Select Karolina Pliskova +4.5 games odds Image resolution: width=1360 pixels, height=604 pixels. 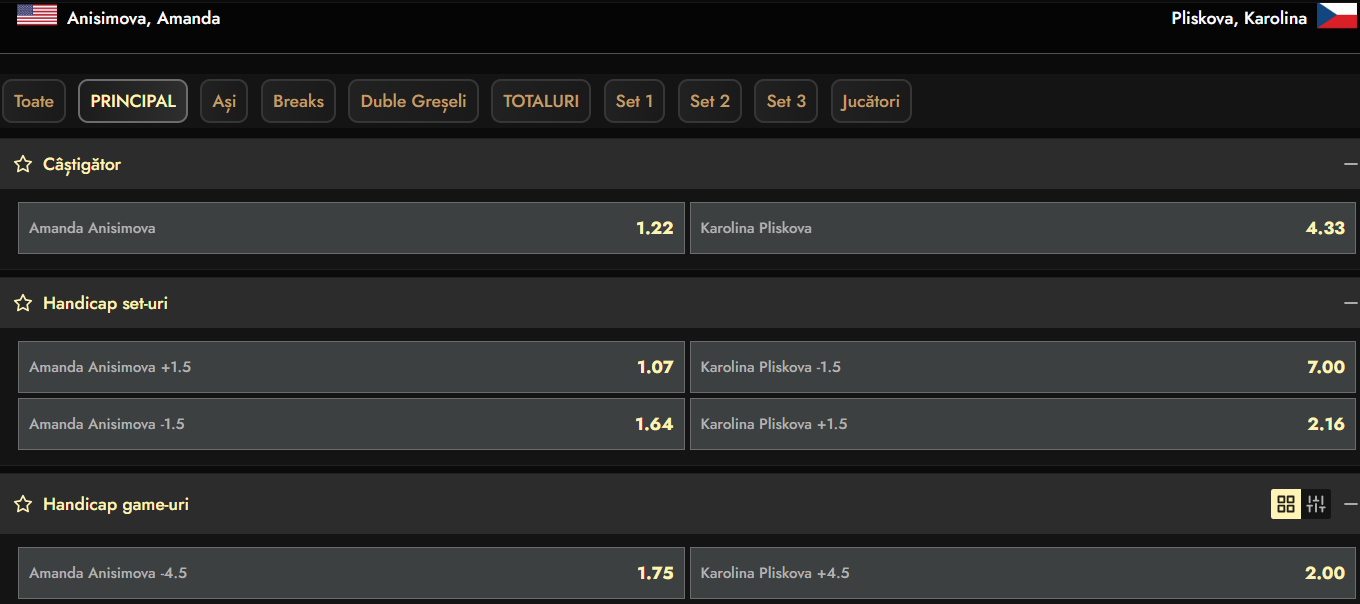(1023, 573)
